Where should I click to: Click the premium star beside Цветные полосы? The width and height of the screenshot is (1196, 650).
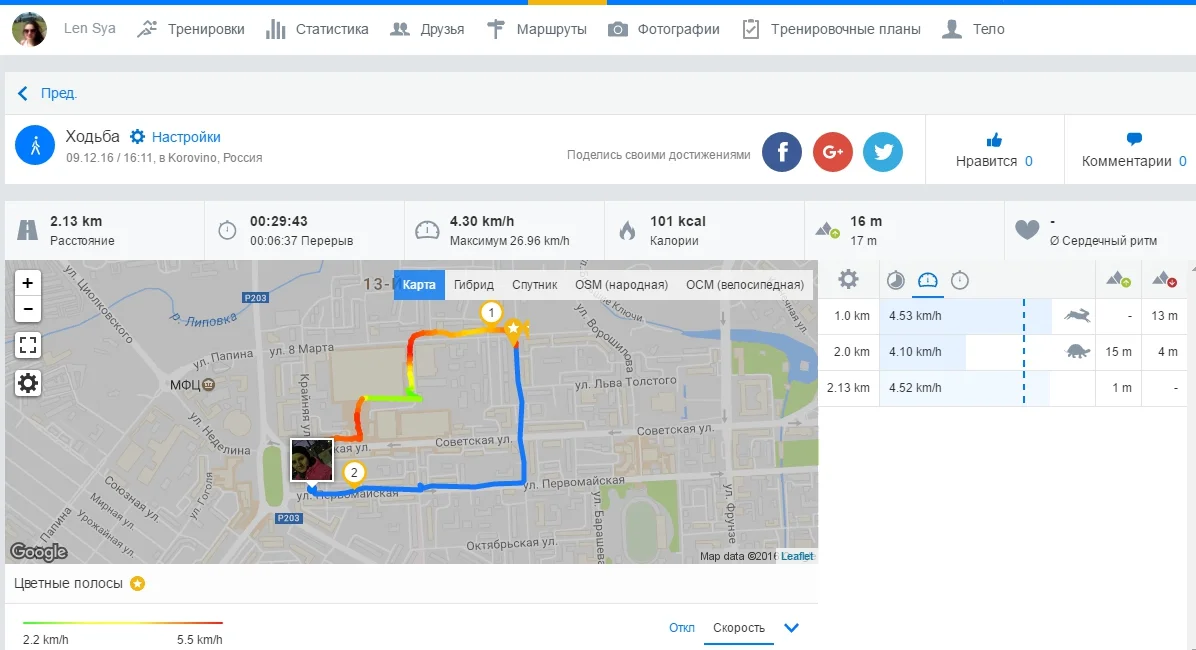click(137, 584)
